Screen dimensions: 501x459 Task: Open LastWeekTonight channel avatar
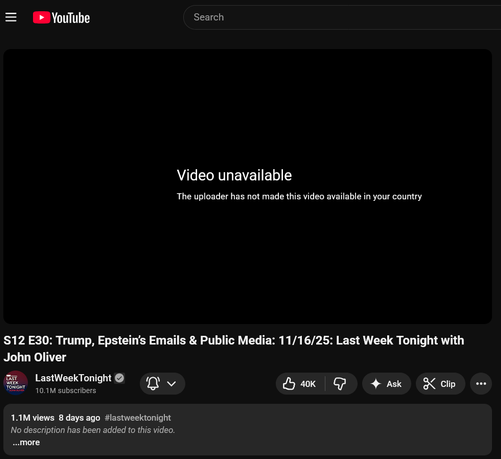[15, 383]
